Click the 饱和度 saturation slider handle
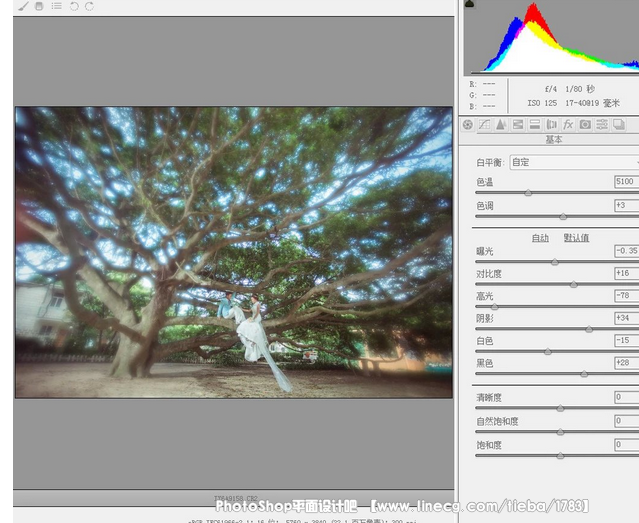 560,456
